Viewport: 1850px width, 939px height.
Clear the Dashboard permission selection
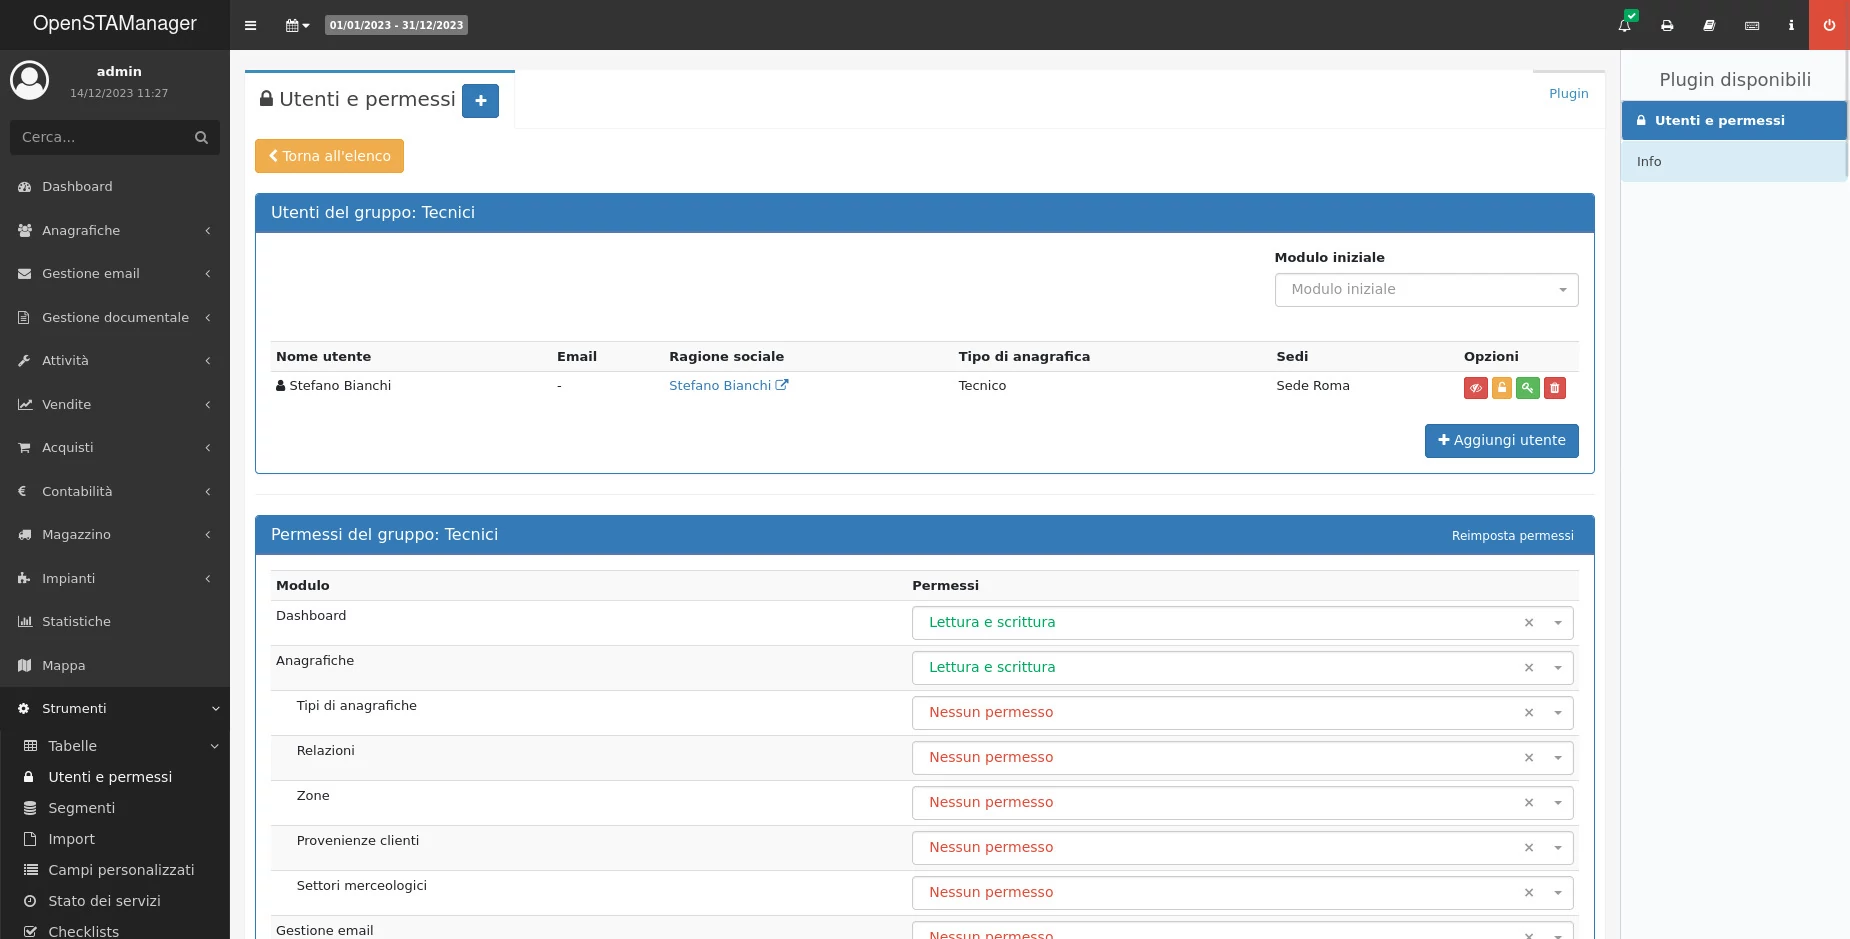pyautogui.click(x=1528, y=623)
